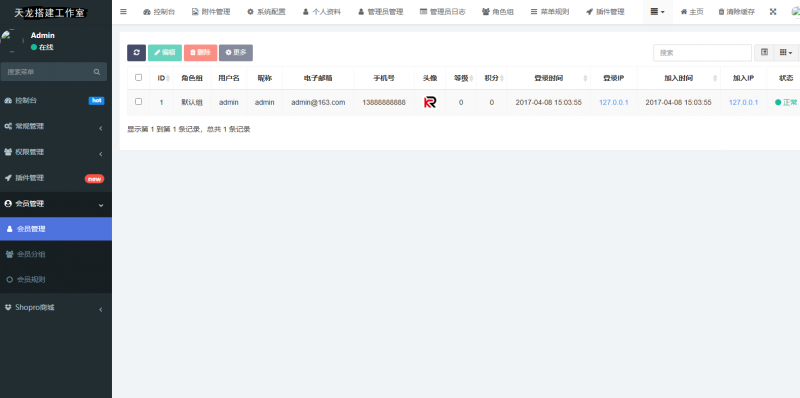Click the new badge next to 插件管理
This screenshot has width=800, height=398.
coord(94,179)
